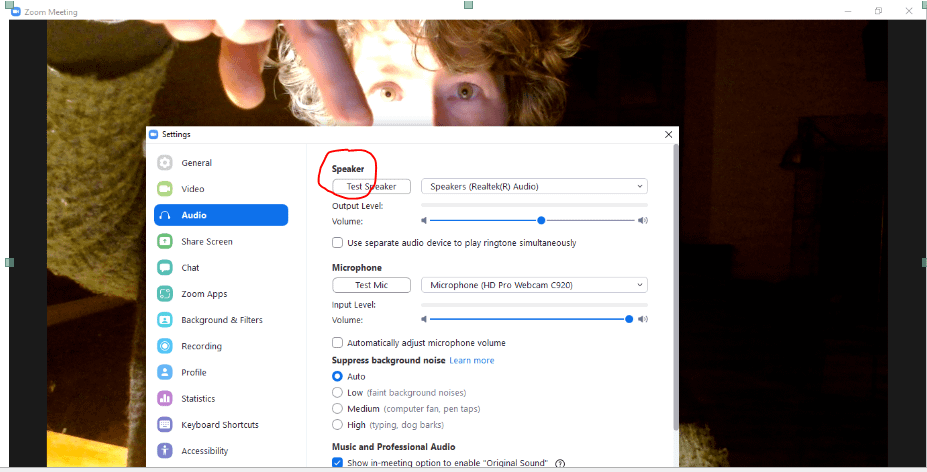Click the Original Sound help question icon
This screenshot has height=472, width=927.
(x=560, y=463)
